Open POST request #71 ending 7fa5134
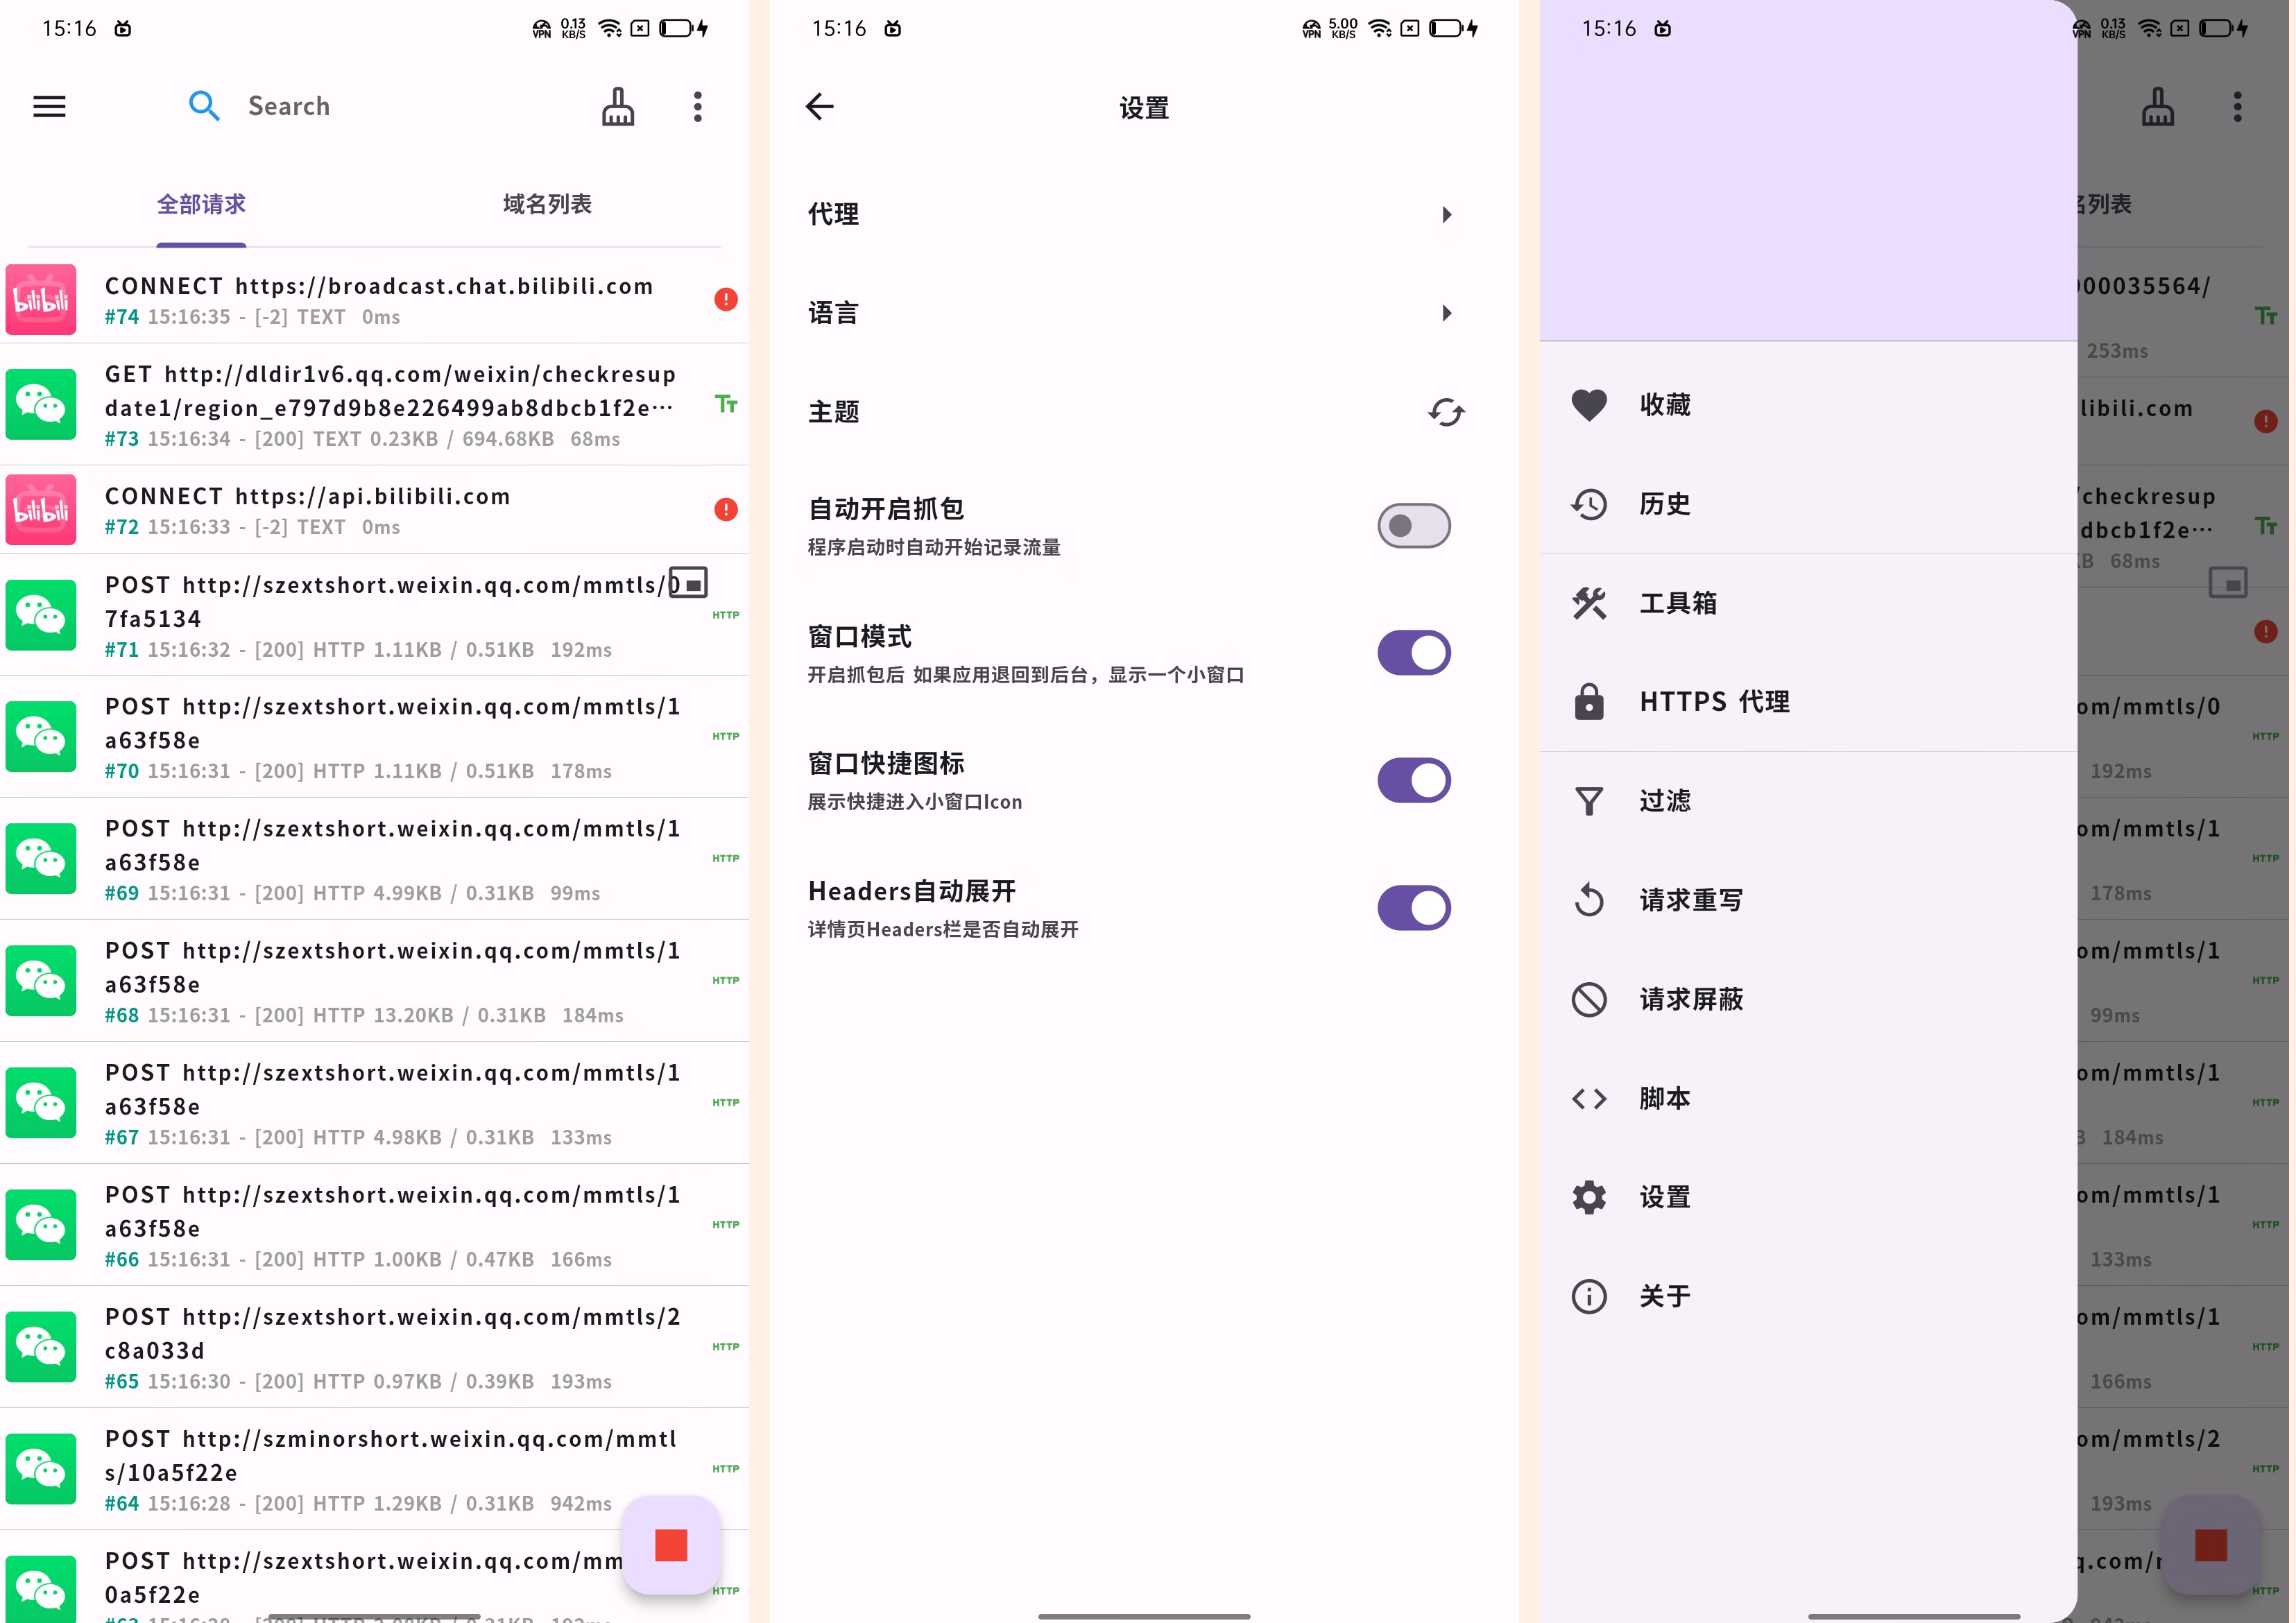This screenshot has width=2296, height=1623. [x=375, y=616]
